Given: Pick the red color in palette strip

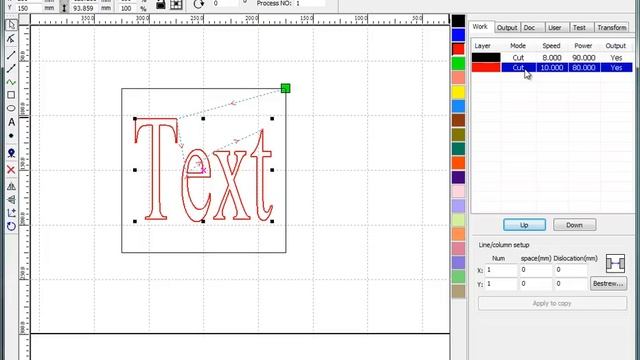Looking at the screenshot, I should coord(458,49).
